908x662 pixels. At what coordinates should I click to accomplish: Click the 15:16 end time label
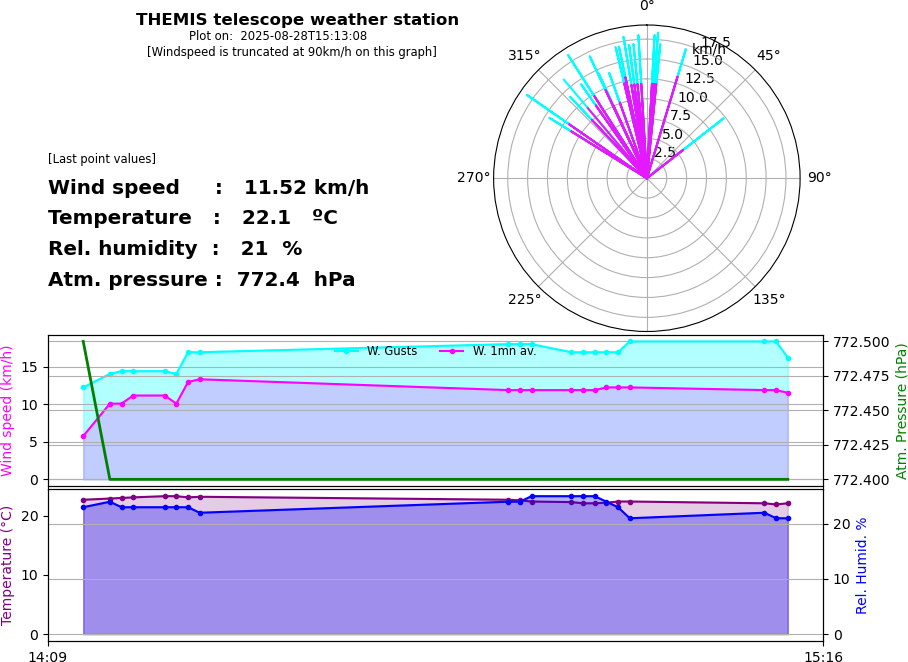tap(823, 657)
